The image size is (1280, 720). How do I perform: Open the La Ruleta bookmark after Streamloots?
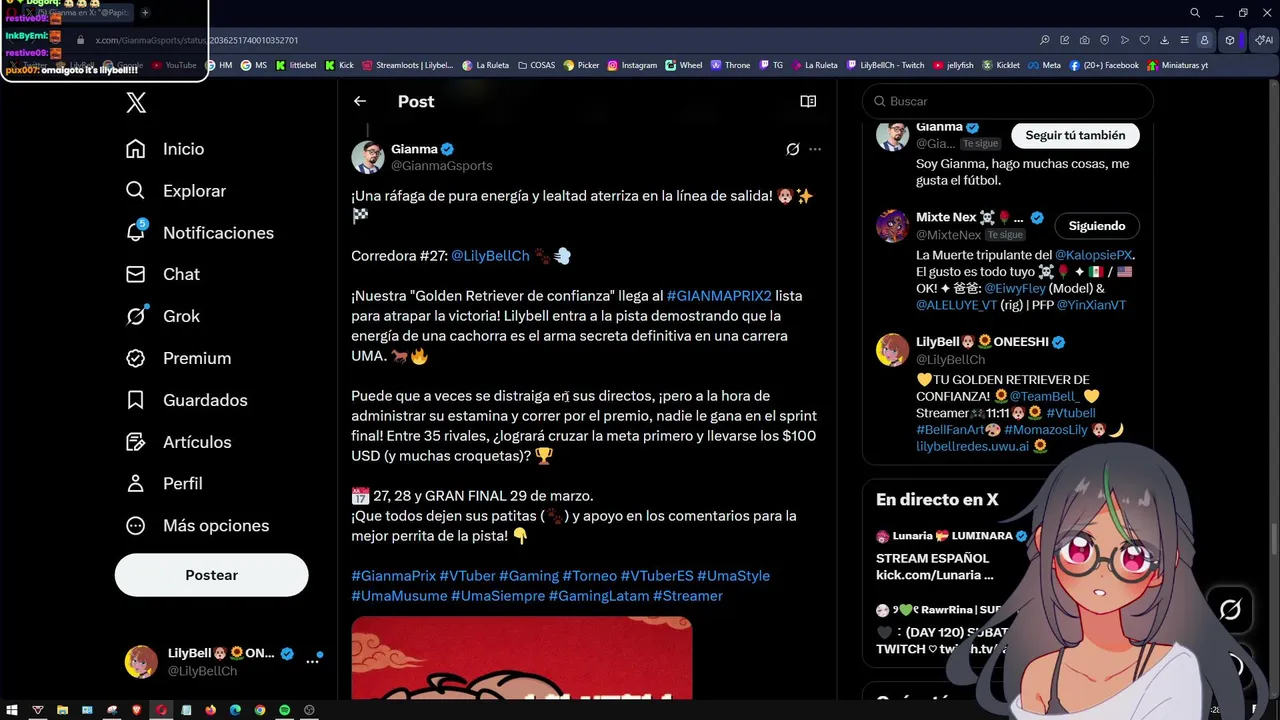click(x=485, y=65)
